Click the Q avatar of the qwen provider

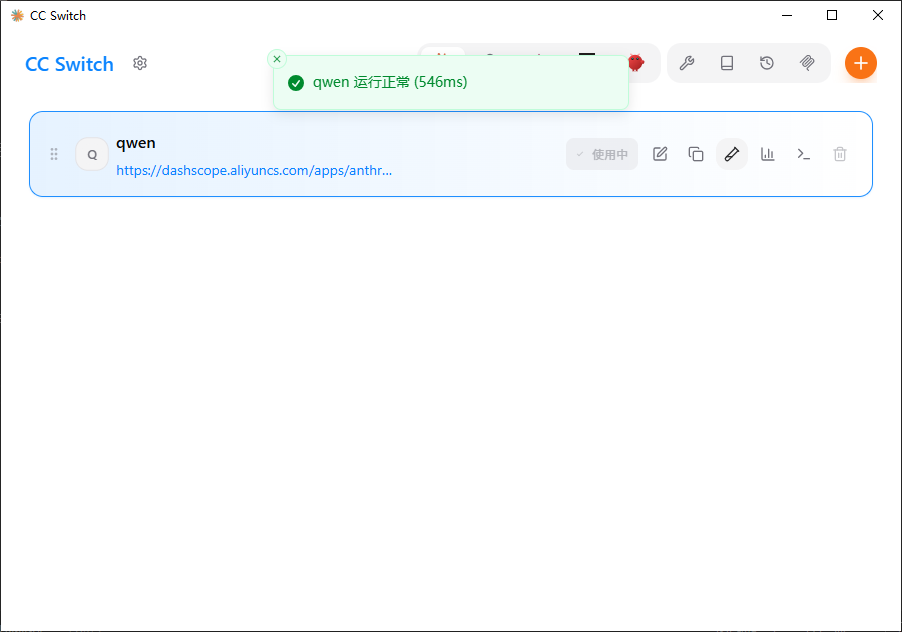pos(92,155)
